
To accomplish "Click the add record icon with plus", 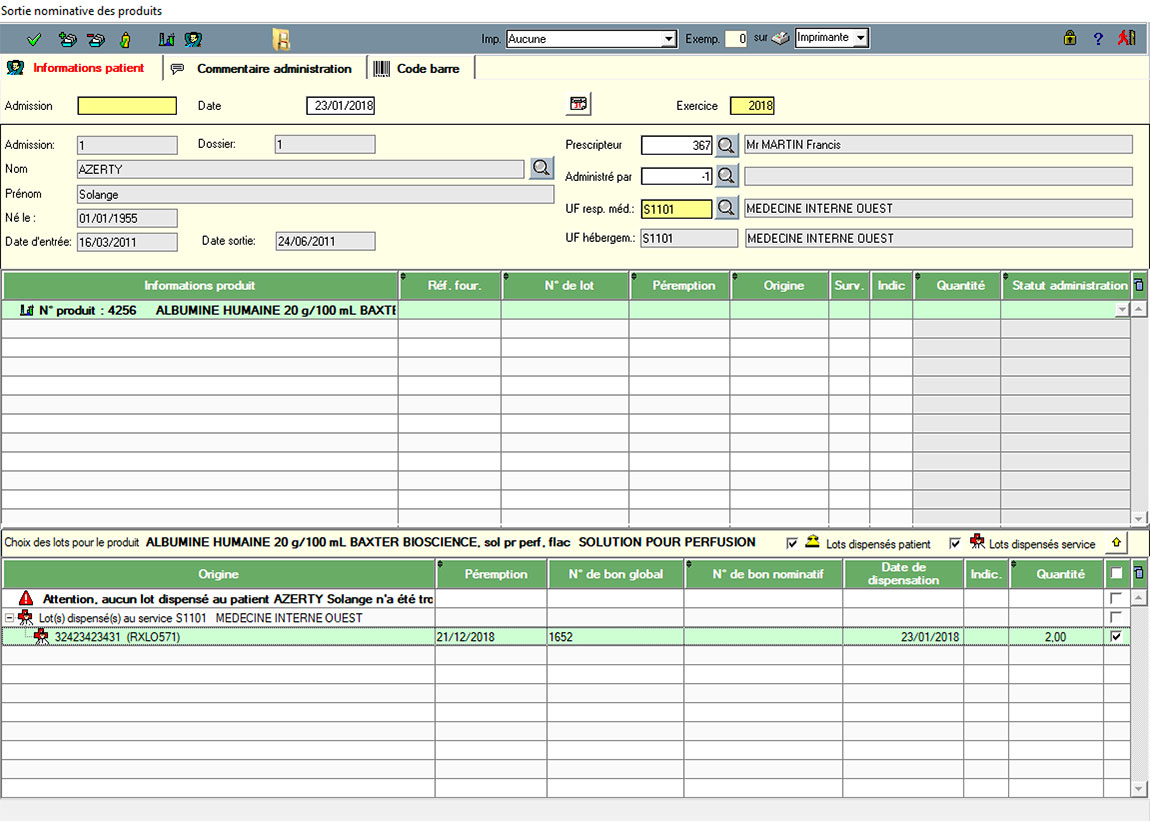I will pyautogui.click(x=67, y=39).
